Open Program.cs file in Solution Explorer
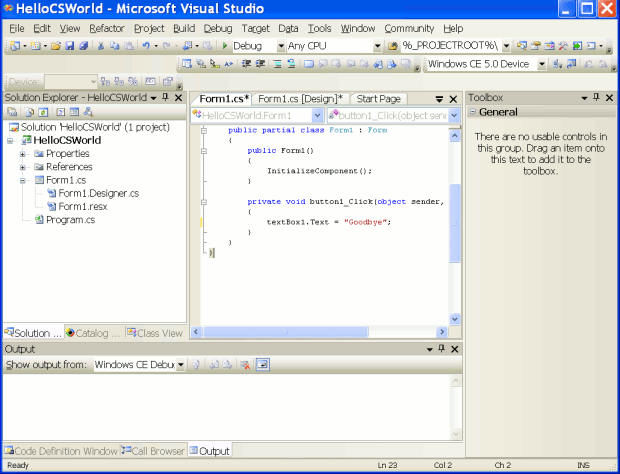The height and width of the screenshot is (474, 620). [x=70, y=219]
